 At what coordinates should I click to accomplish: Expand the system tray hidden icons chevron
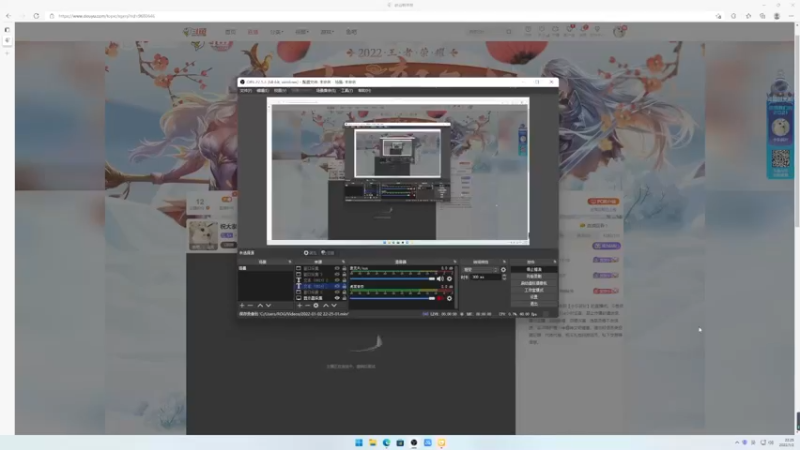(737, 442)
